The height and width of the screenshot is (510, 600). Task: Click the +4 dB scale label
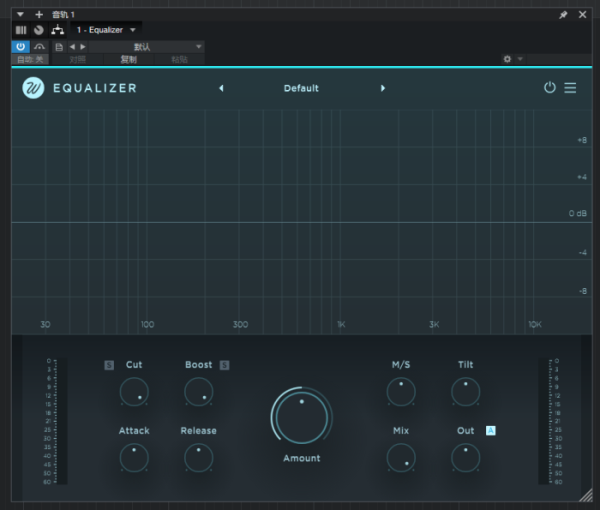click(582, 177)
